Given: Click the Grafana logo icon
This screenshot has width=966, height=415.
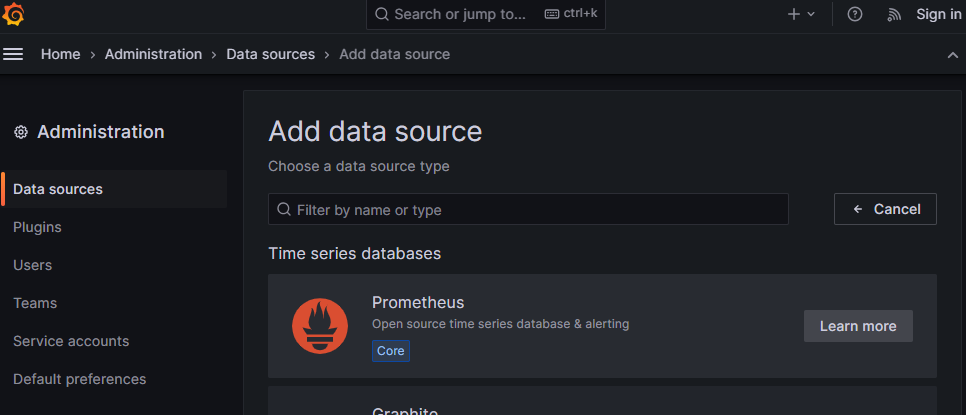Looking at the screenshot, I should pos(13,14).
